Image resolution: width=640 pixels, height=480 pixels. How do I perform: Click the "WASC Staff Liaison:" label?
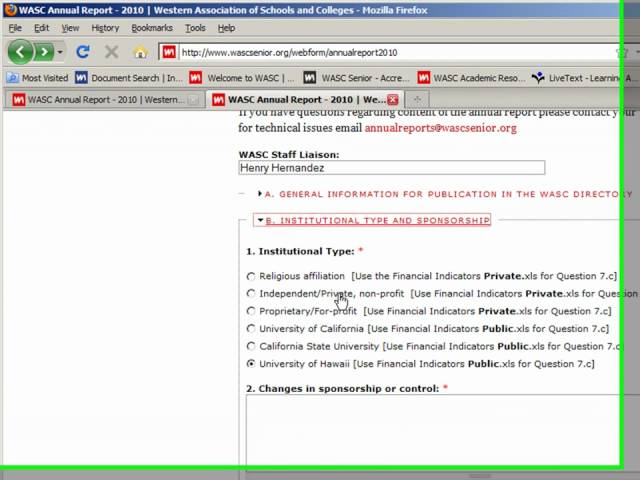pyautogui.click(x=289, y=155)
